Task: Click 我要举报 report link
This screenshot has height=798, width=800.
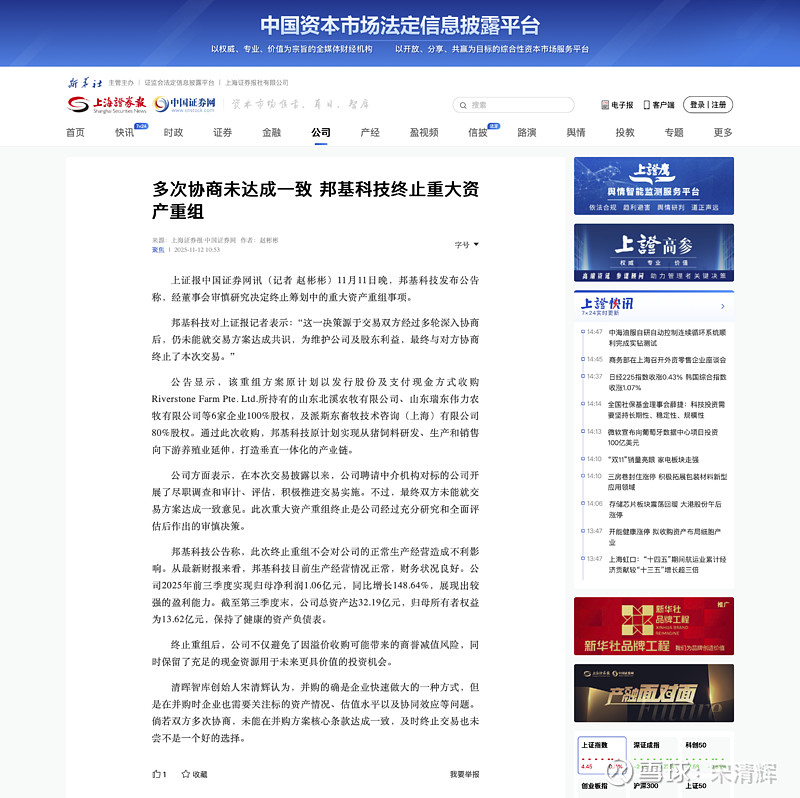Action: [x=464, y=774]
